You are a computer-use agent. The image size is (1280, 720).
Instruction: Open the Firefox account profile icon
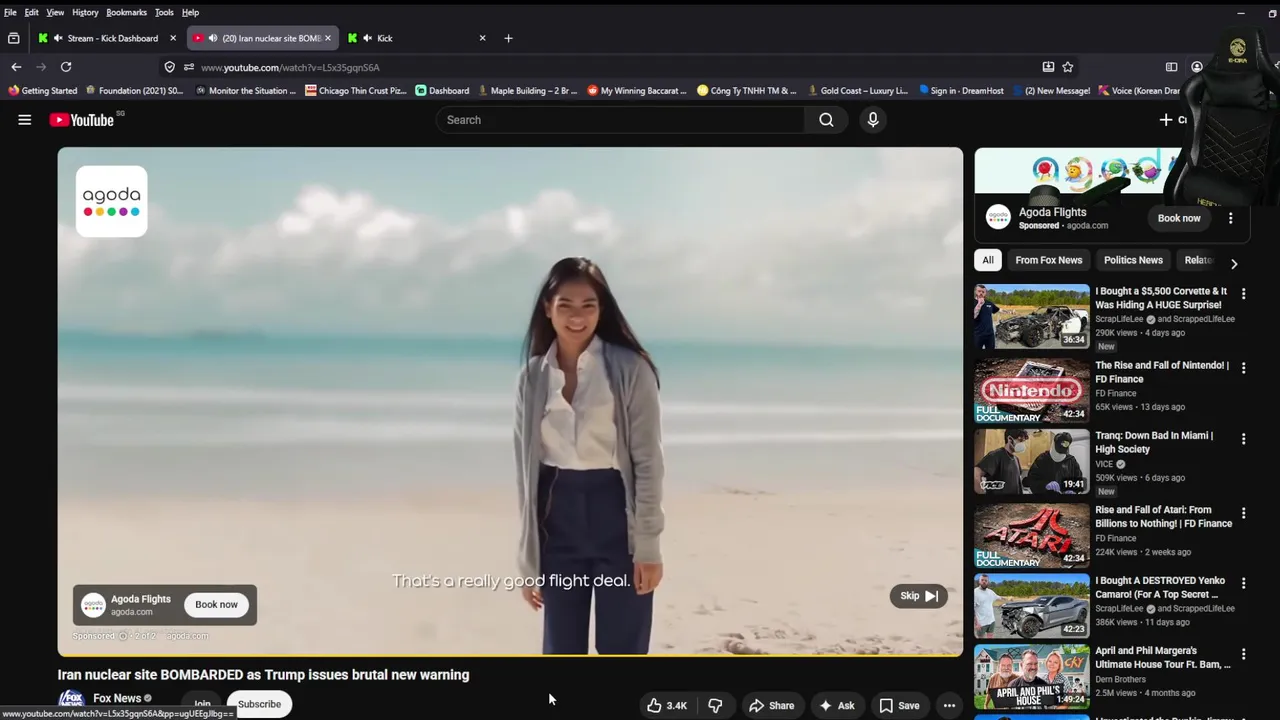(1197, 67)
